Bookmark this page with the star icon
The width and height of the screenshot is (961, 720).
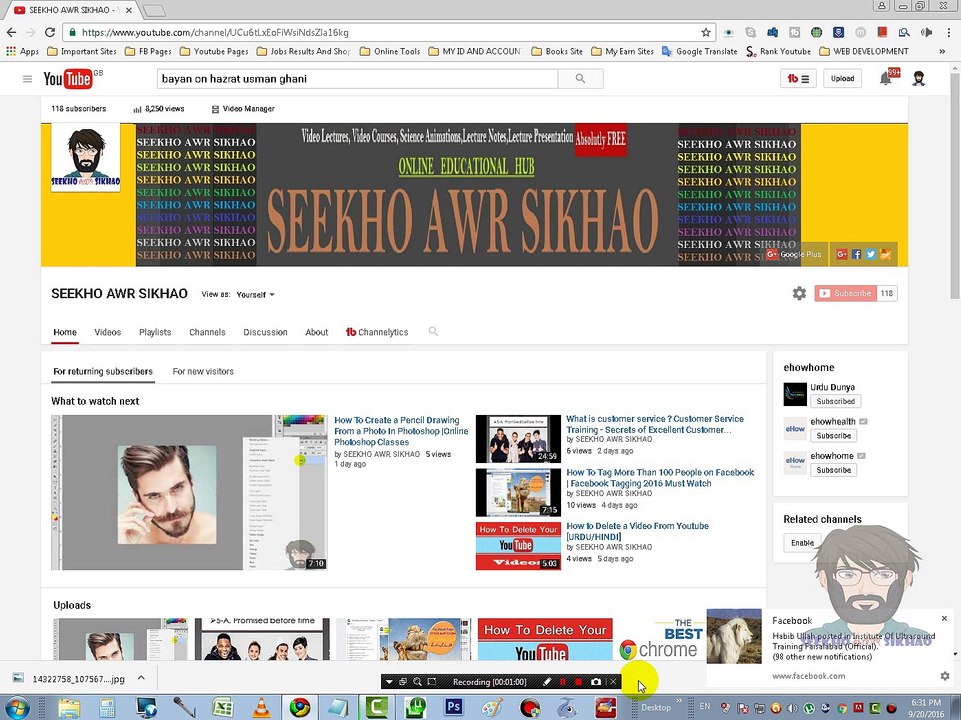coord(705,32)
